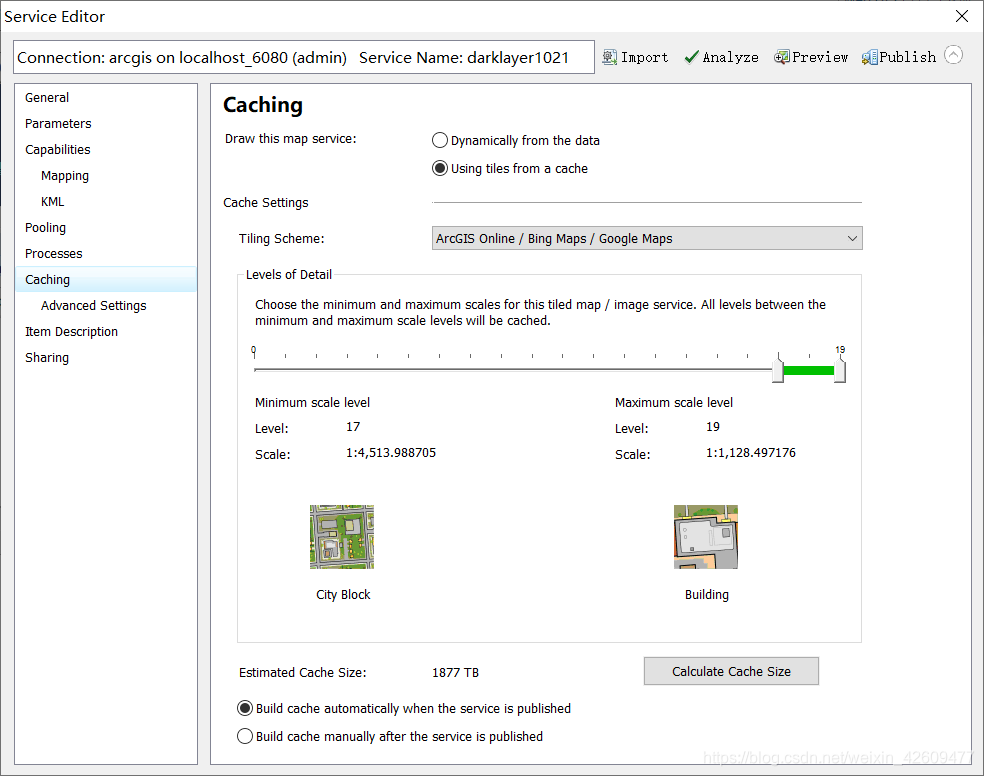The image size is (984, 776).
Task: Go to Capabilities section
Action: coord(105,149)
